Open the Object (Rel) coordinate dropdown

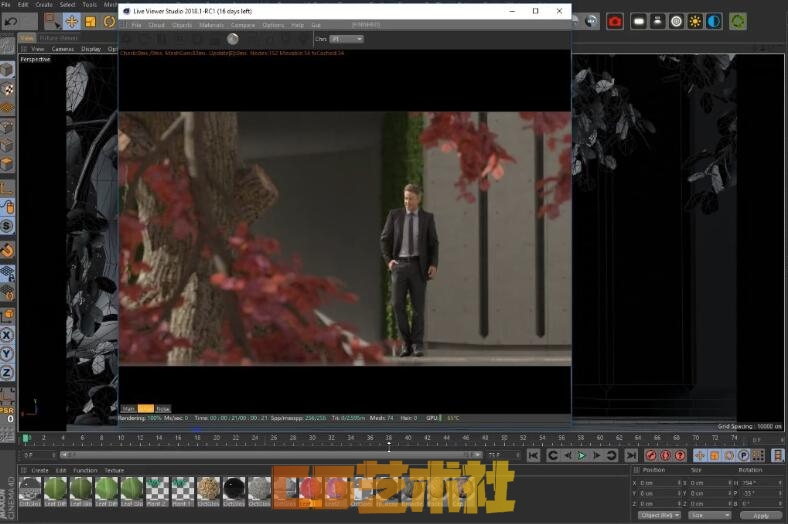pyautogui.click(x=659, y=515)
